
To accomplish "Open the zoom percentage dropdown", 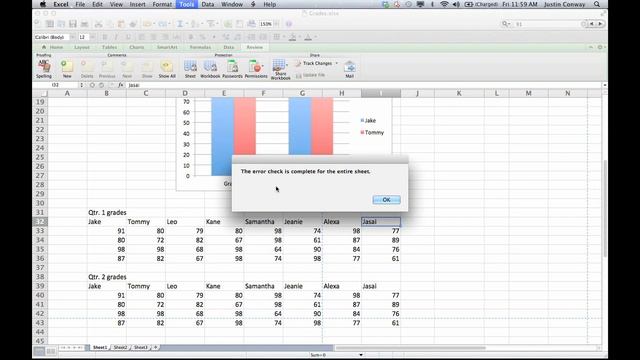I will click(x=277, y=24).
